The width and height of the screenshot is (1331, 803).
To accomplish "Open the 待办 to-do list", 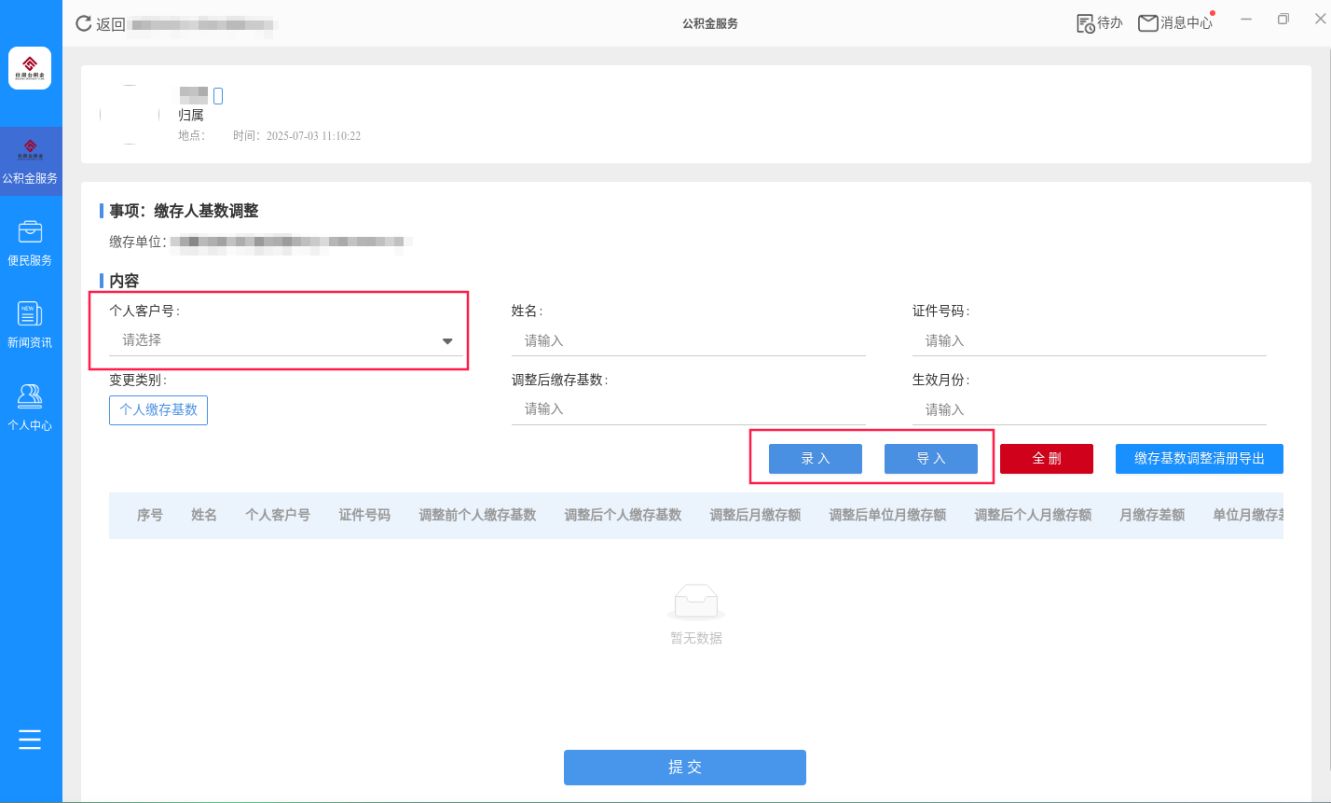I will (x=1099, y=23).
